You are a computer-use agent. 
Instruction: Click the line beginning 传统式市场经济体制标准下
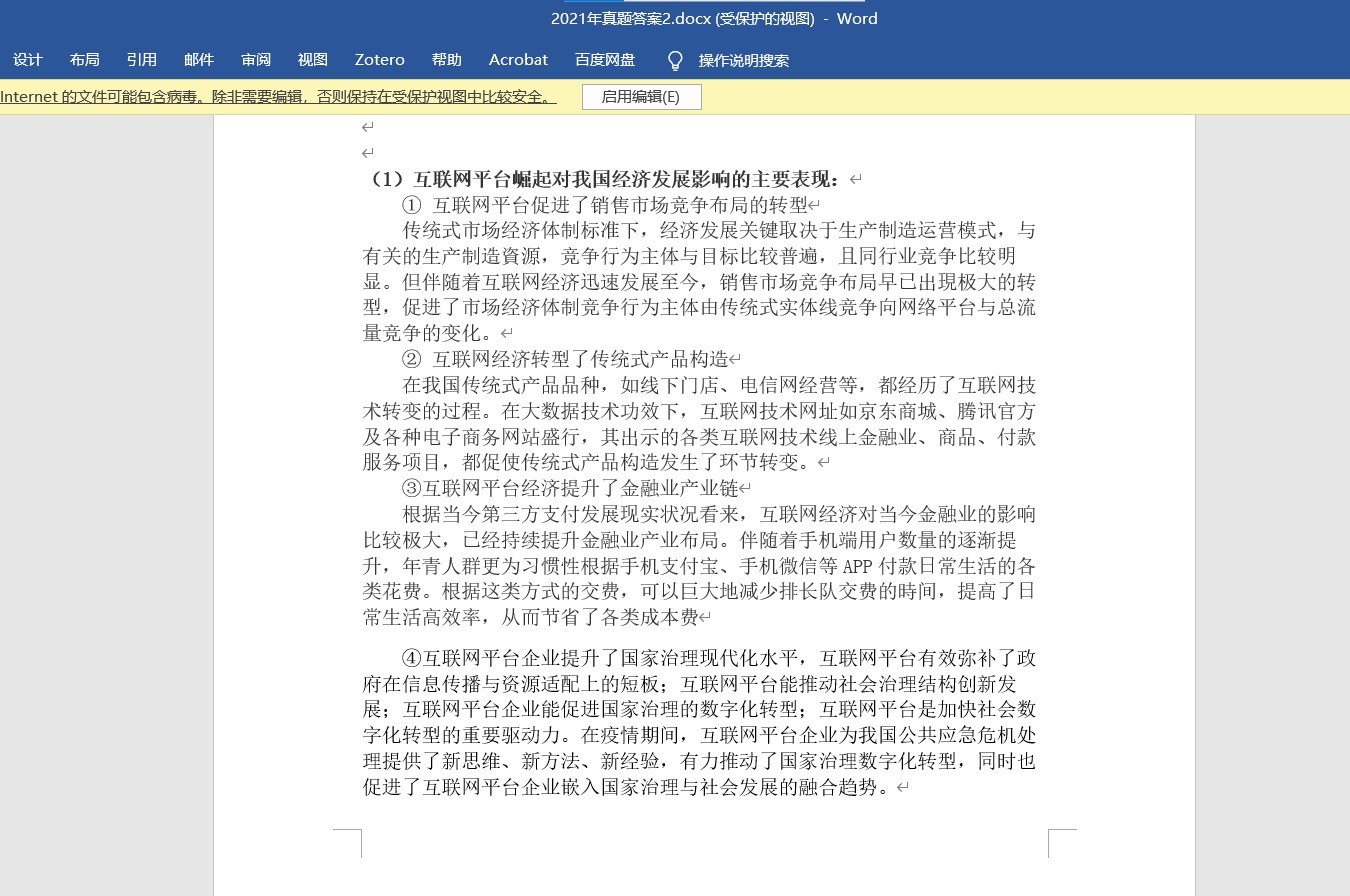(x=719, y=231)
